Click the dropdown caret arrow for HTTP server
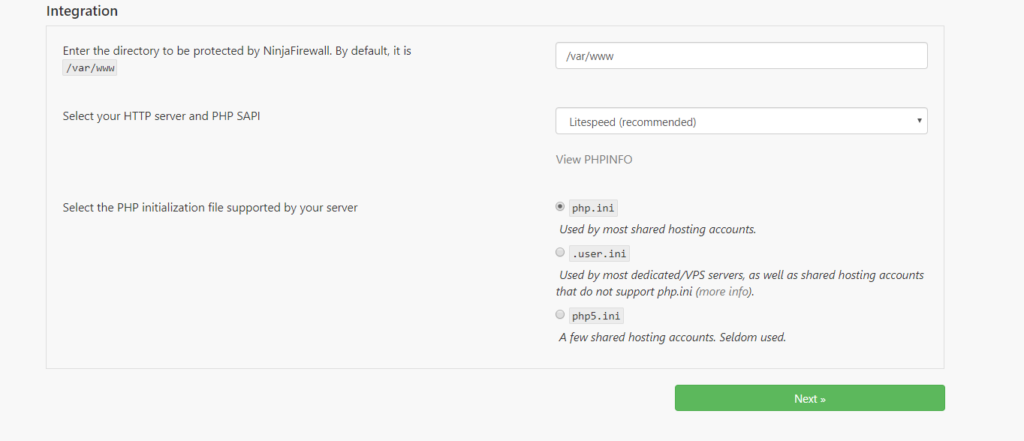Viewport: 1024px width, 441px height. (x=919, y=121)
